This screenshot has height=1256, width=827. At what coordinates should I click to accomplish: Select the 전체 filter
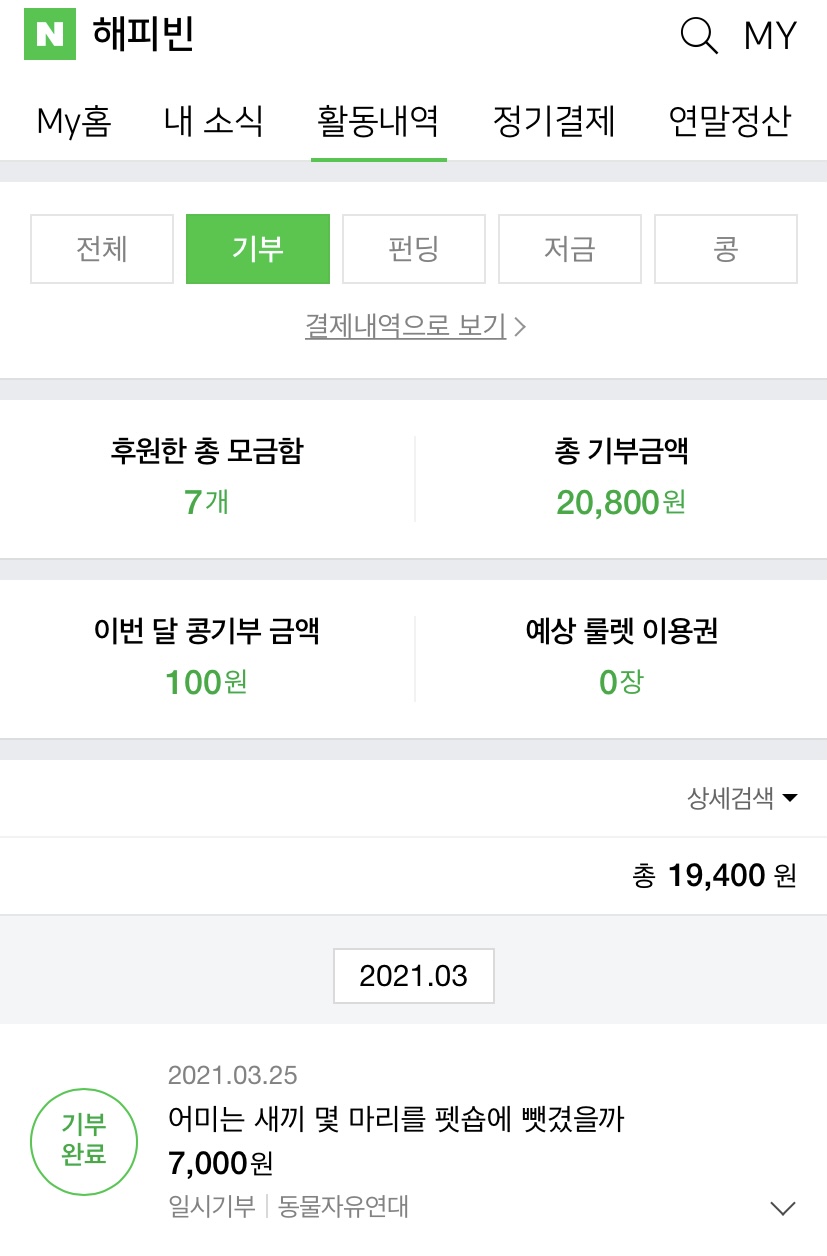[102, 249]
